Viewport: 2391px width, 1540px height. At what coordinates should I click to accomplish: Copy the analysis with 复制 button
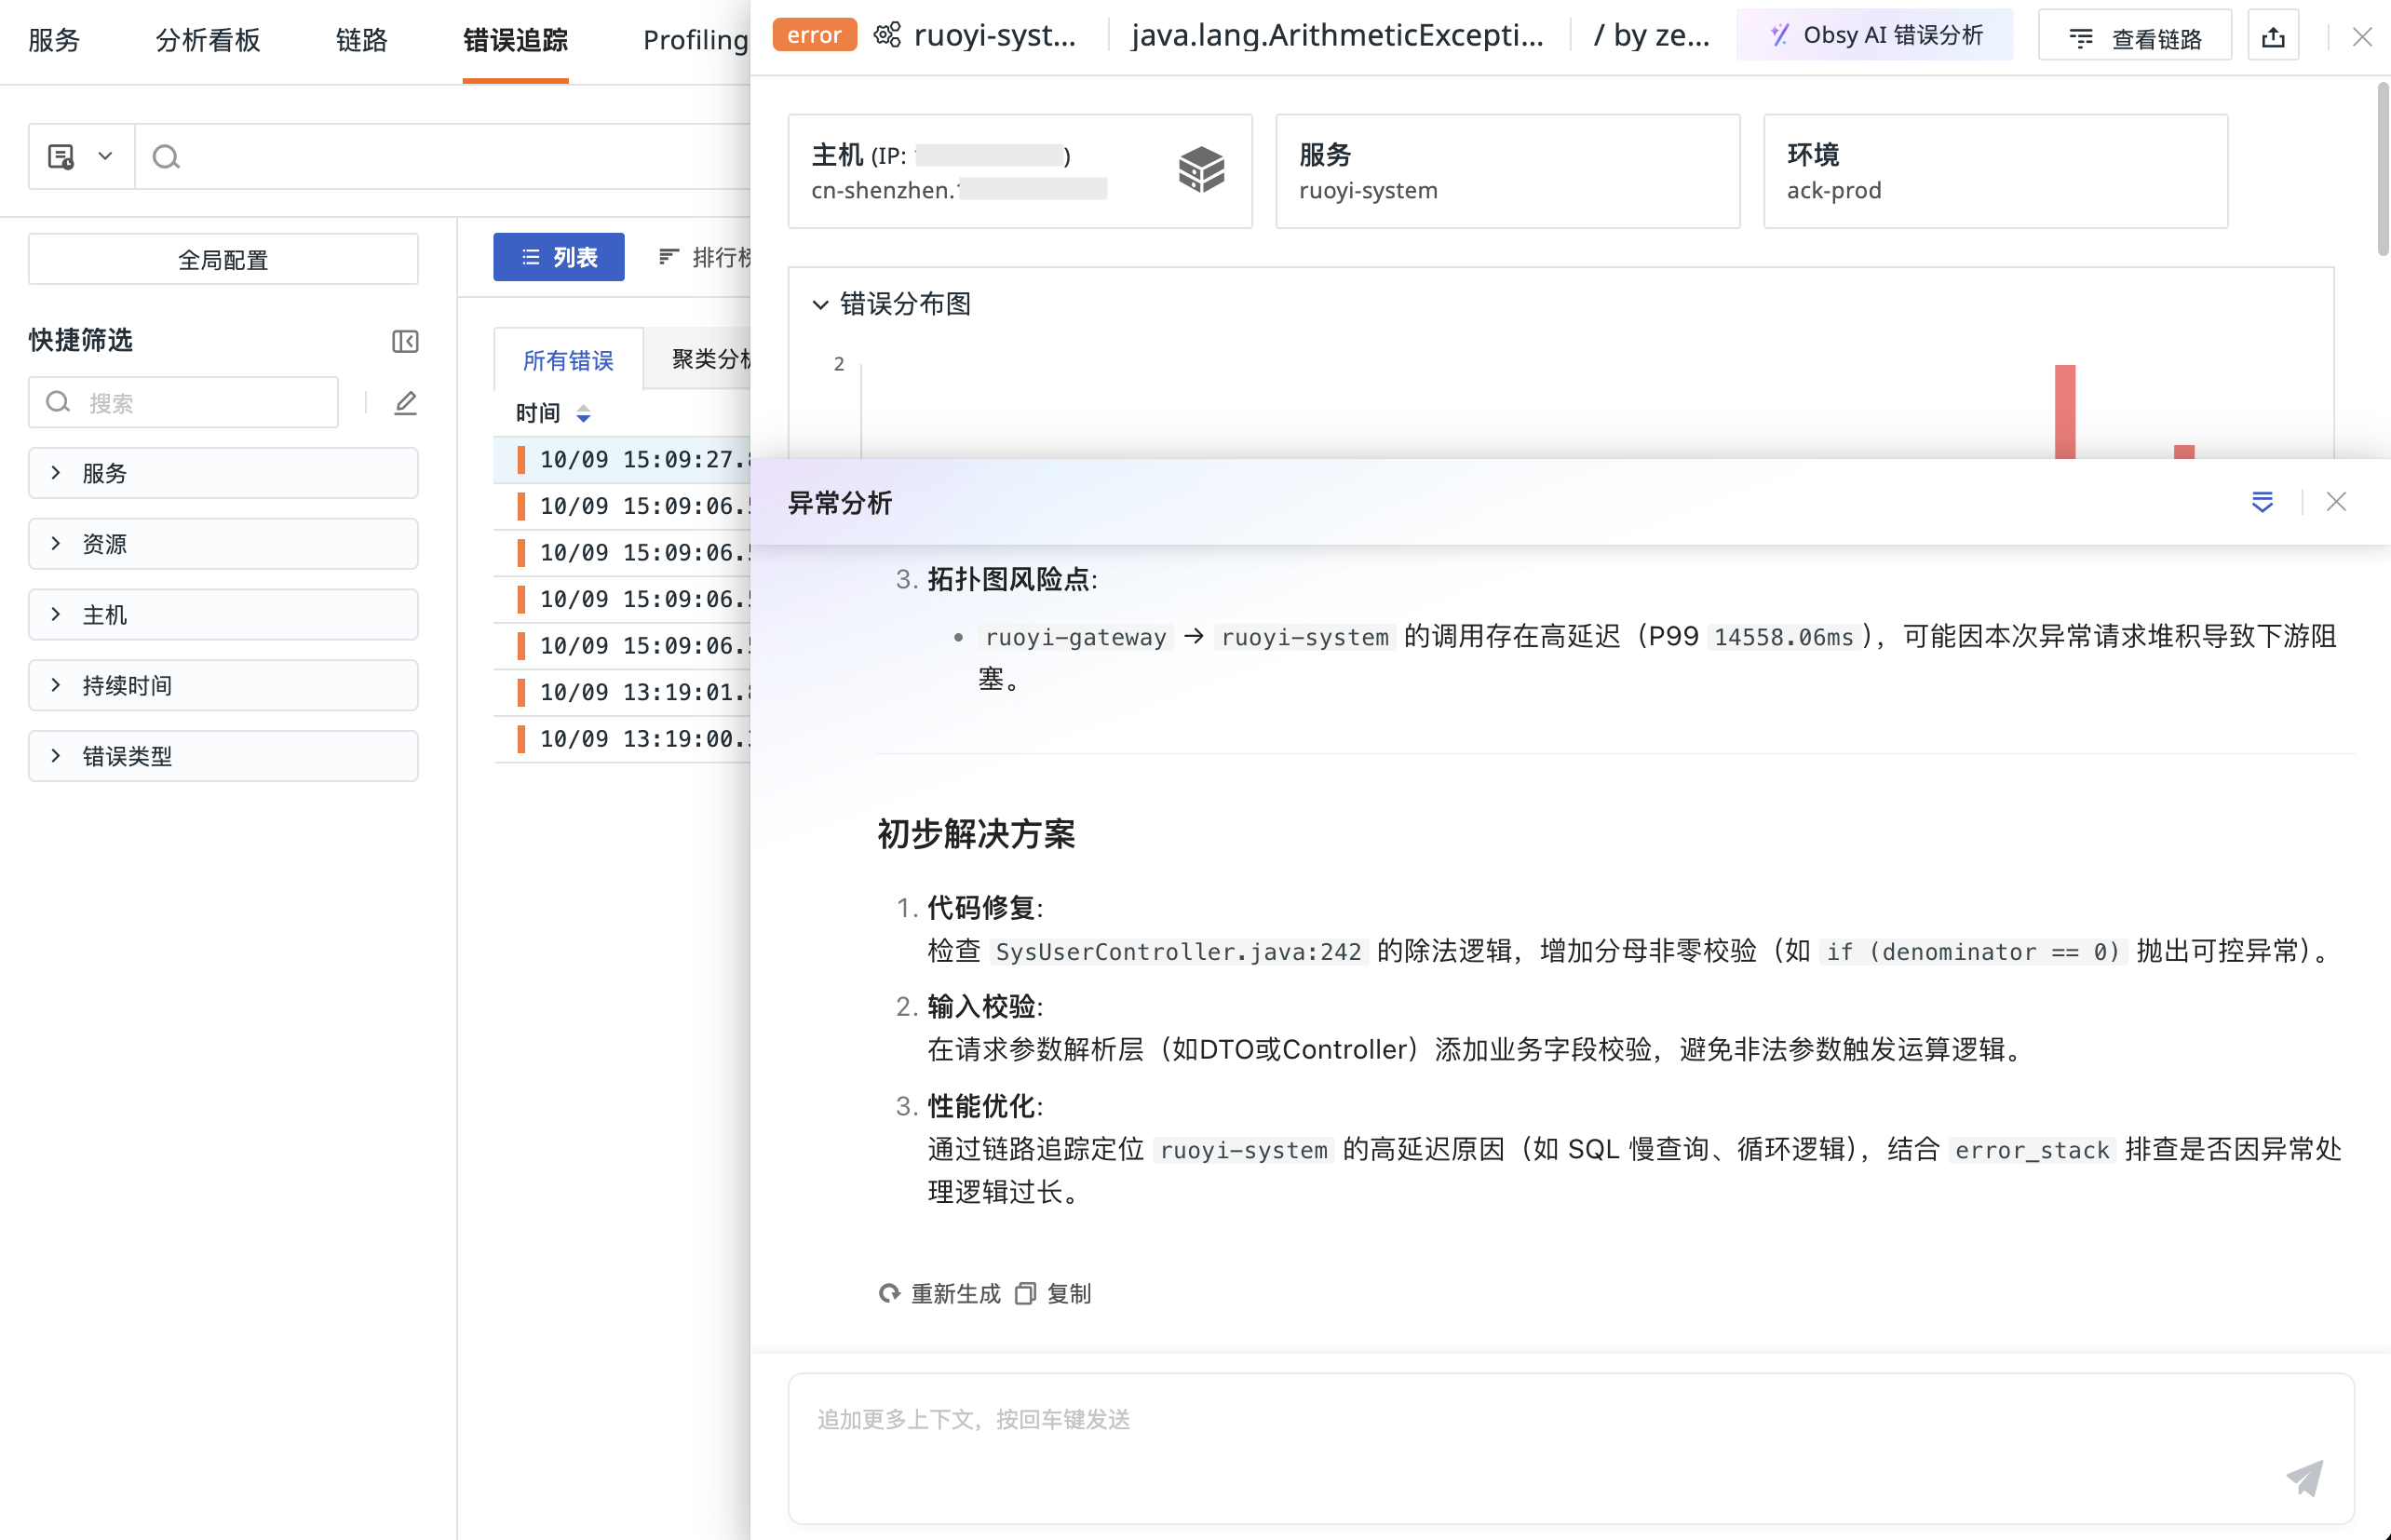click(x=1053, y=1294)
